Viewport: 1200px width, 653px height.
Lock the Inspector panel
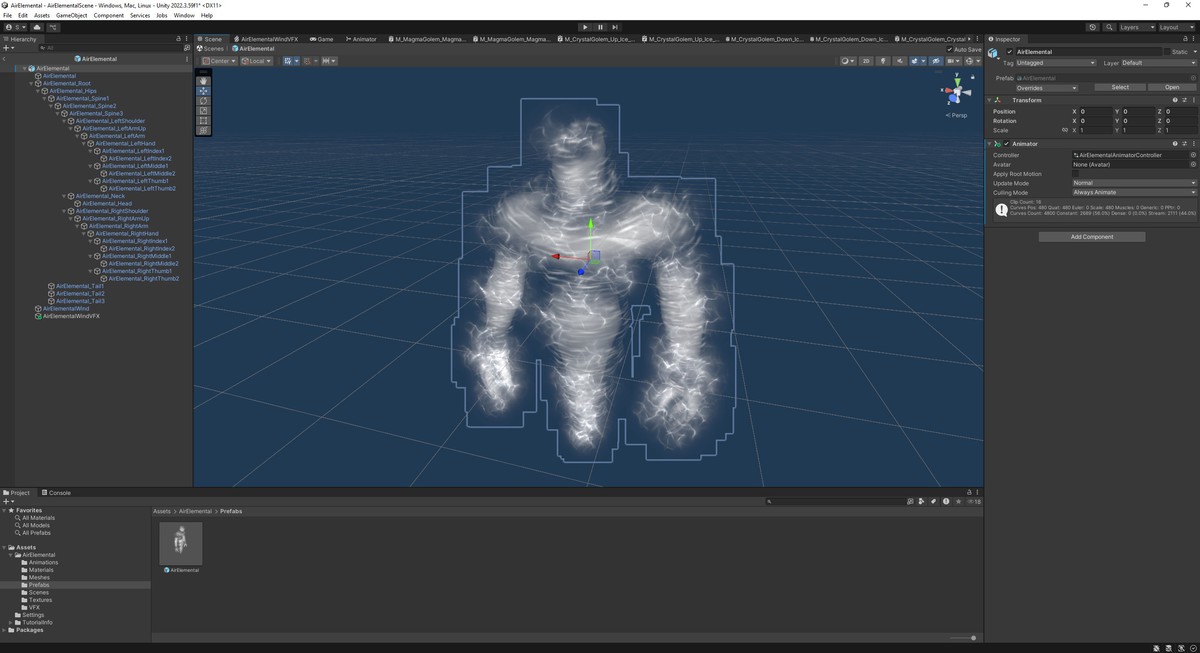[x=1185, y=39]
